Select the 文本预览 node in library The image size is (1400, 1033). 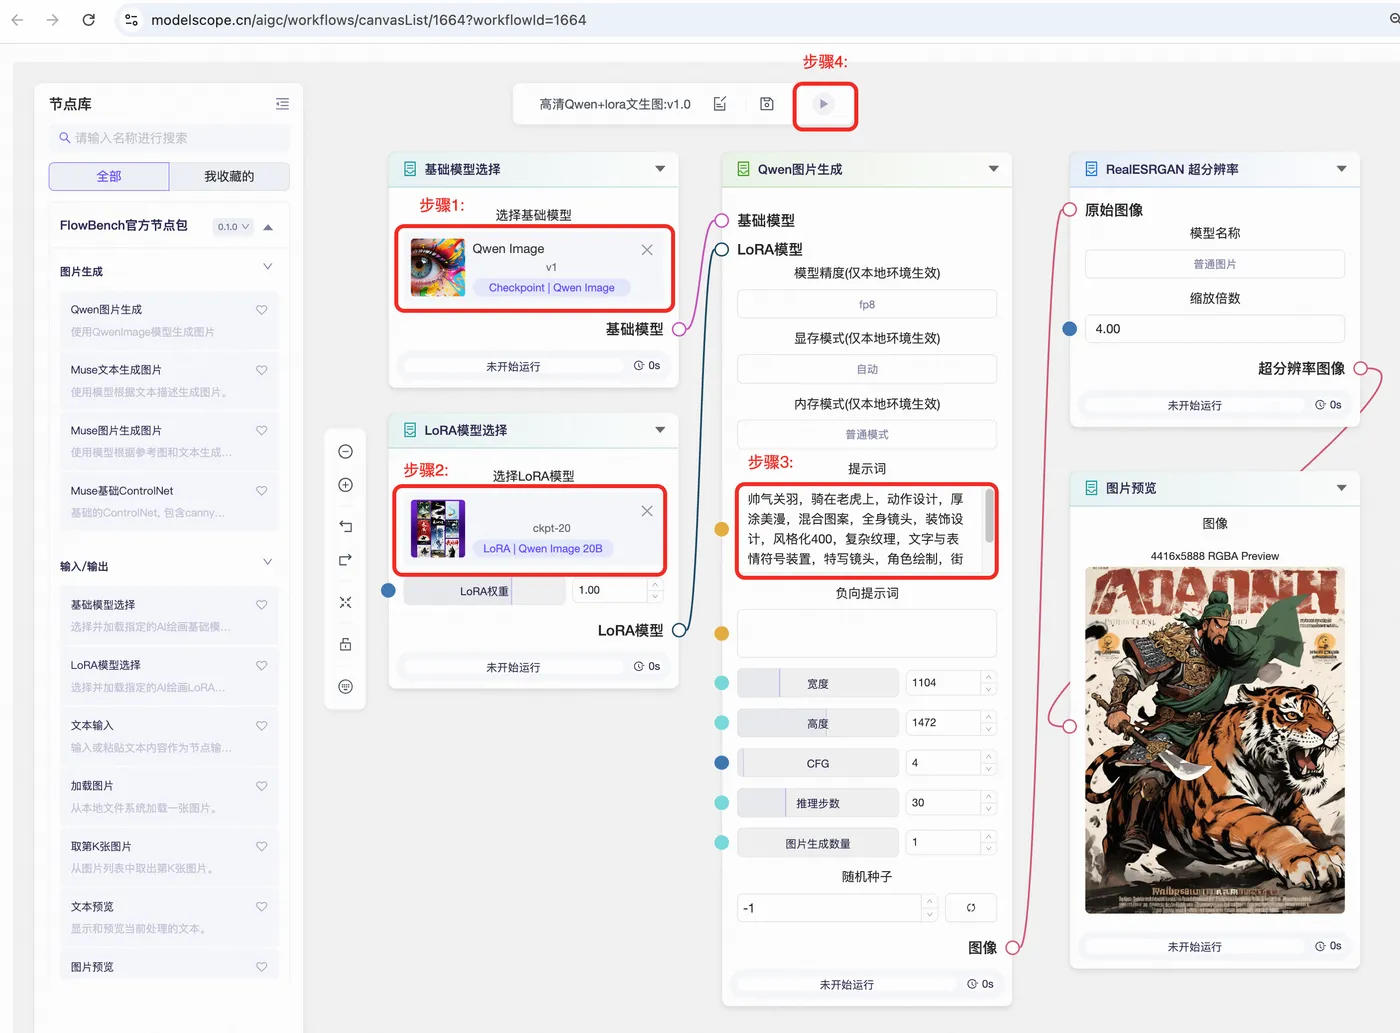point(169,917)
